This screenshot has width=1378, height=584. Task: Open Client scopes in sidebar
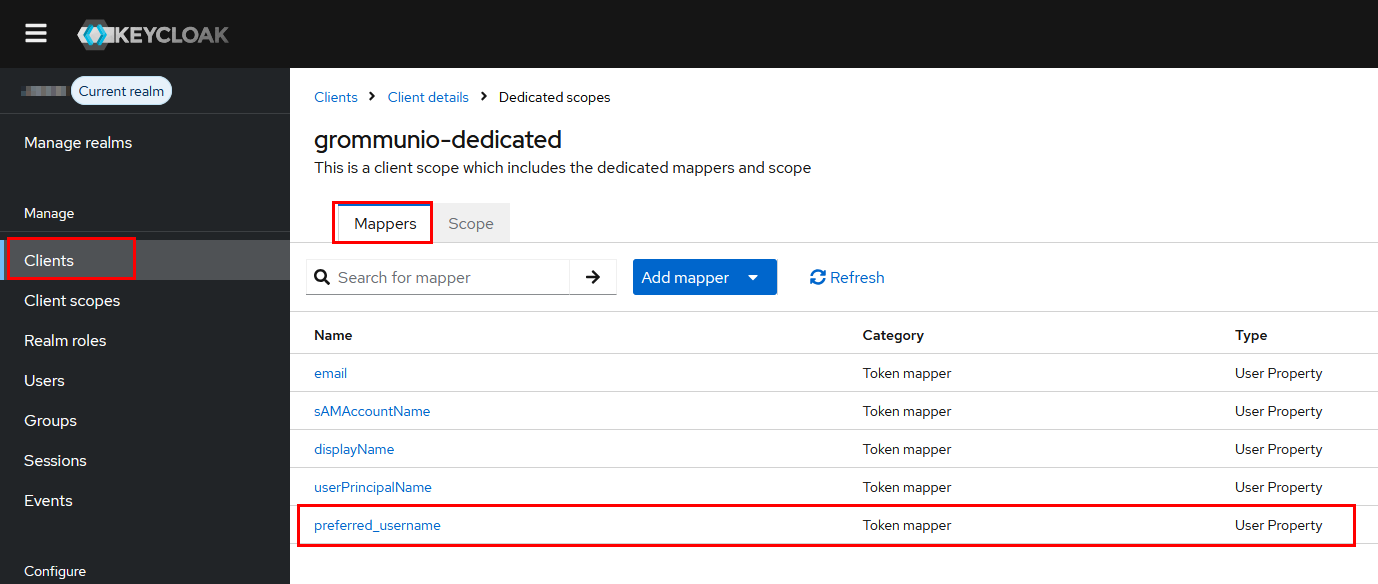[72, 301]
